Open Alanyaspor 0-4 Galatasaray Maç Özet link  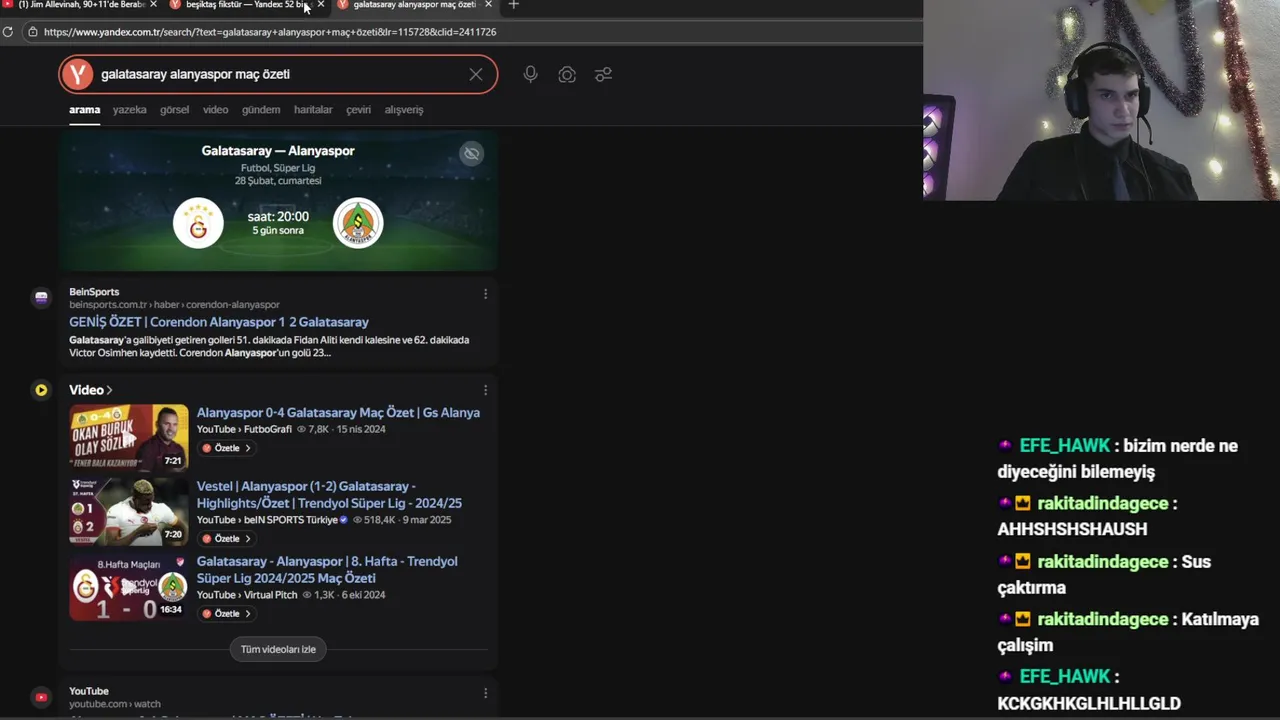tap(338, 413)
